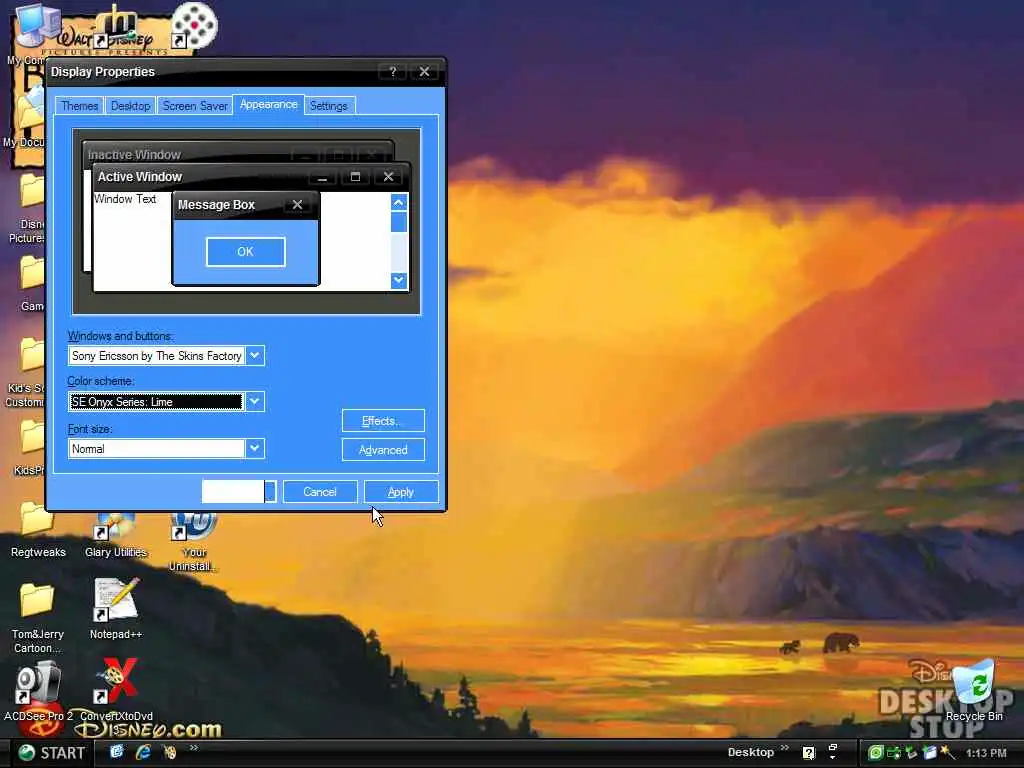Image resolution: width=1024 pixels, height=768 pixels.
Task: Open the Settings tab
Action: [x=328, y=106]
